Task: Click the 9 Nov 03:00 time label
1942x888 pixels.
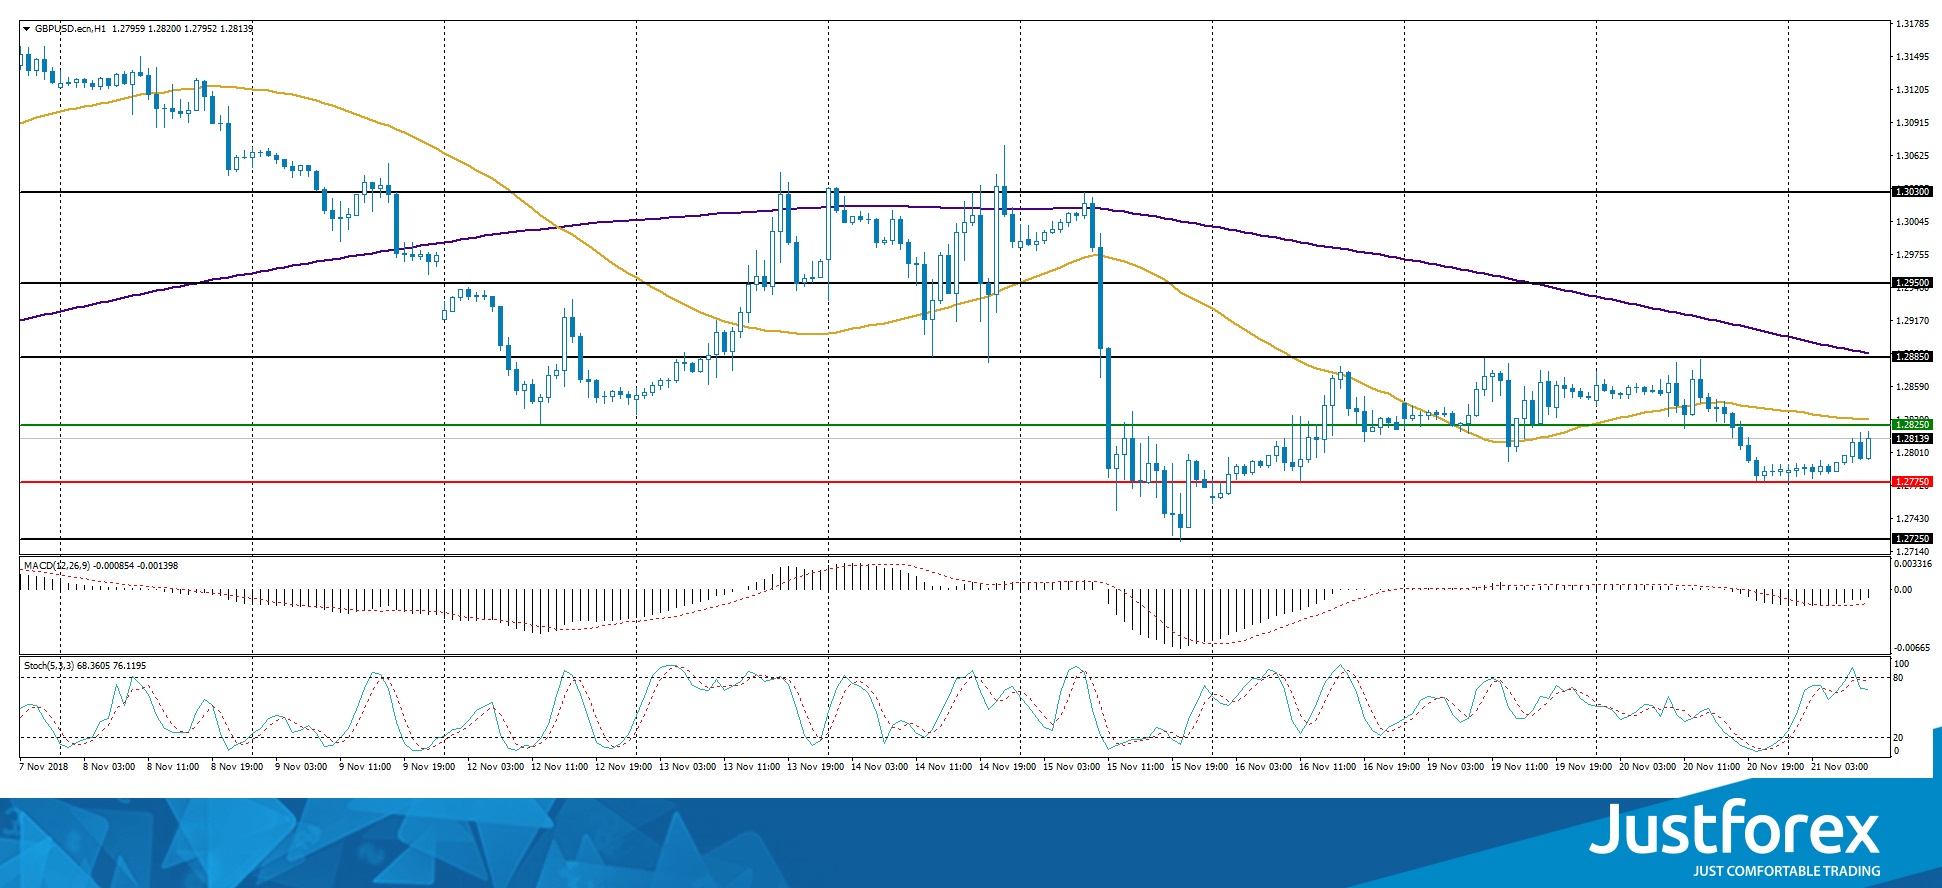Action: point(301,767)
